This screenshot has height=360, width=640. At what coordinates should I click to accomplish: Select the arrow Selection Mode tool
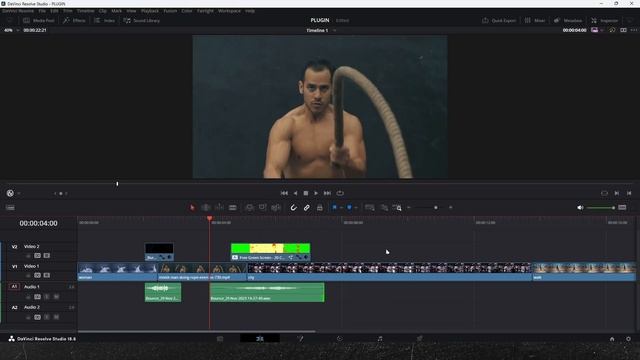click(192, 208)
